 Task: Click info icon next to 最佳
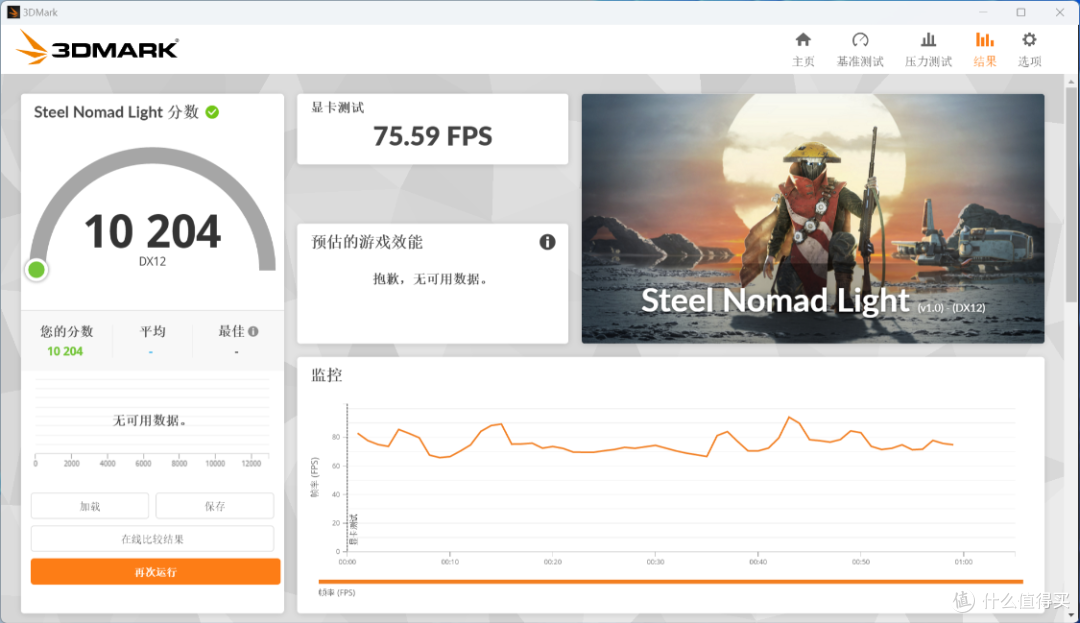(x=253, y=332)
